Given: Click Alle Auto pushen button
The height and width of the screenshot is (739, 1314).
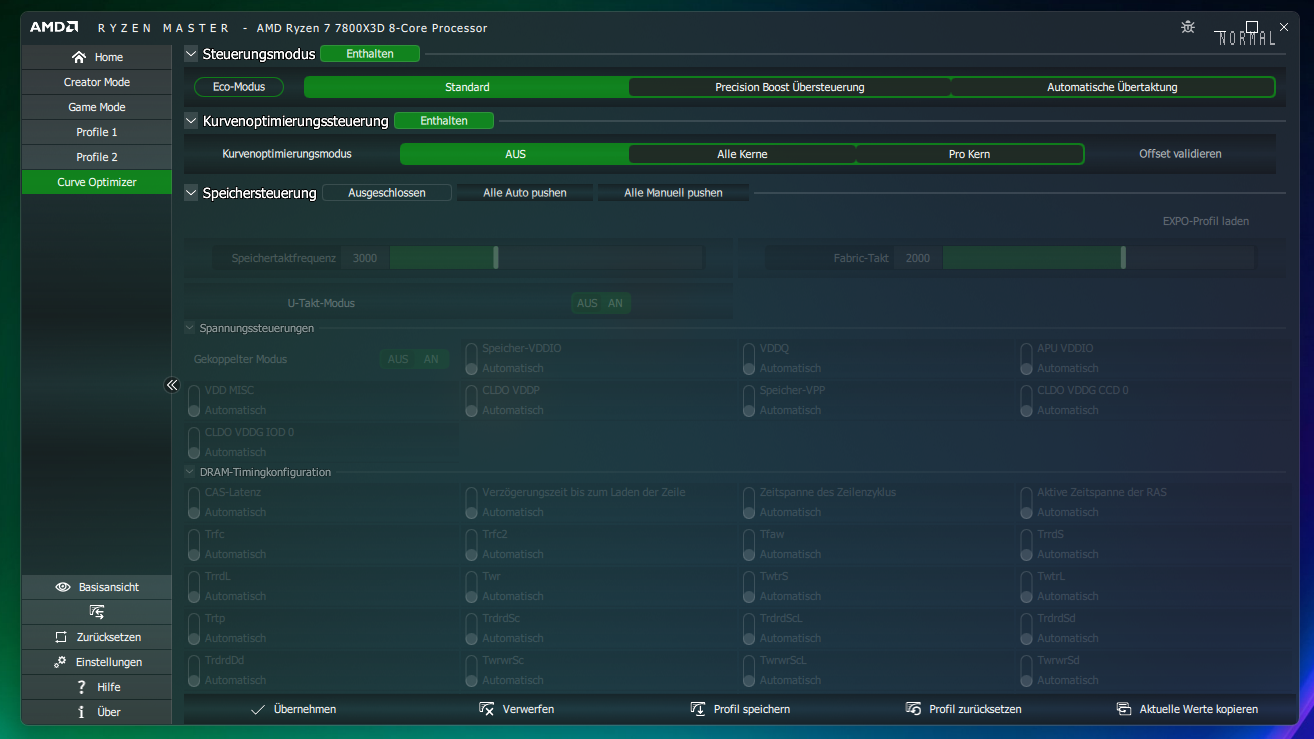Looking at the screenshot, I should (x=525, y=193).
